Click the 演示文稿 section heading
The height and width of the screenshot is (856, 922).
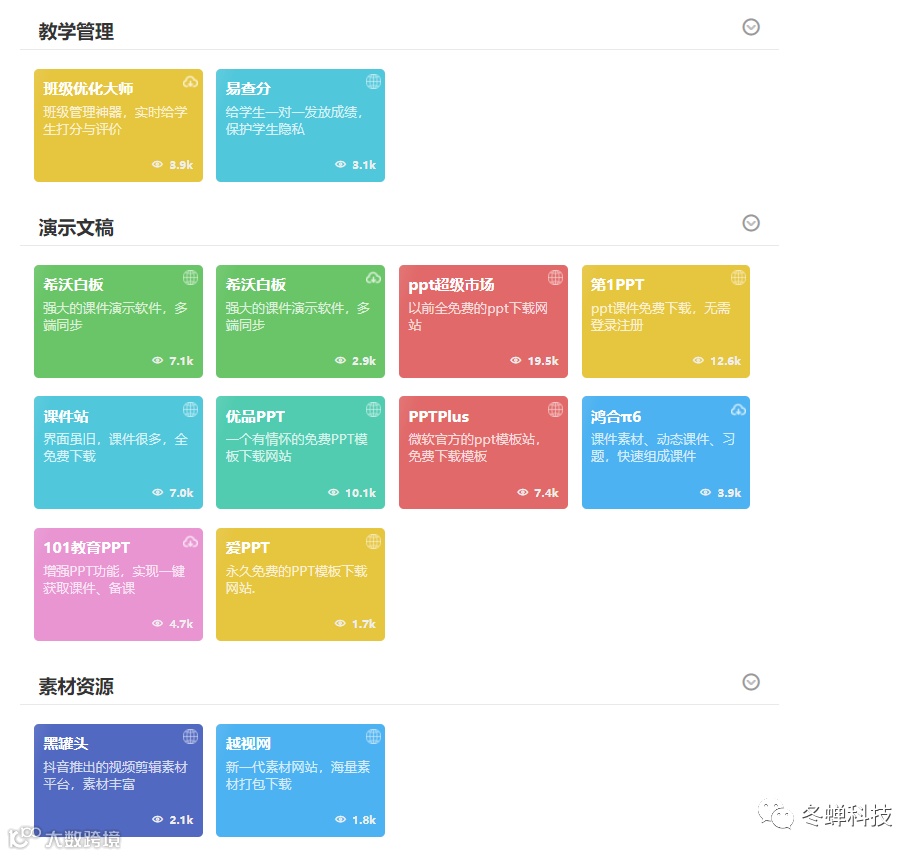coord(76,228)
